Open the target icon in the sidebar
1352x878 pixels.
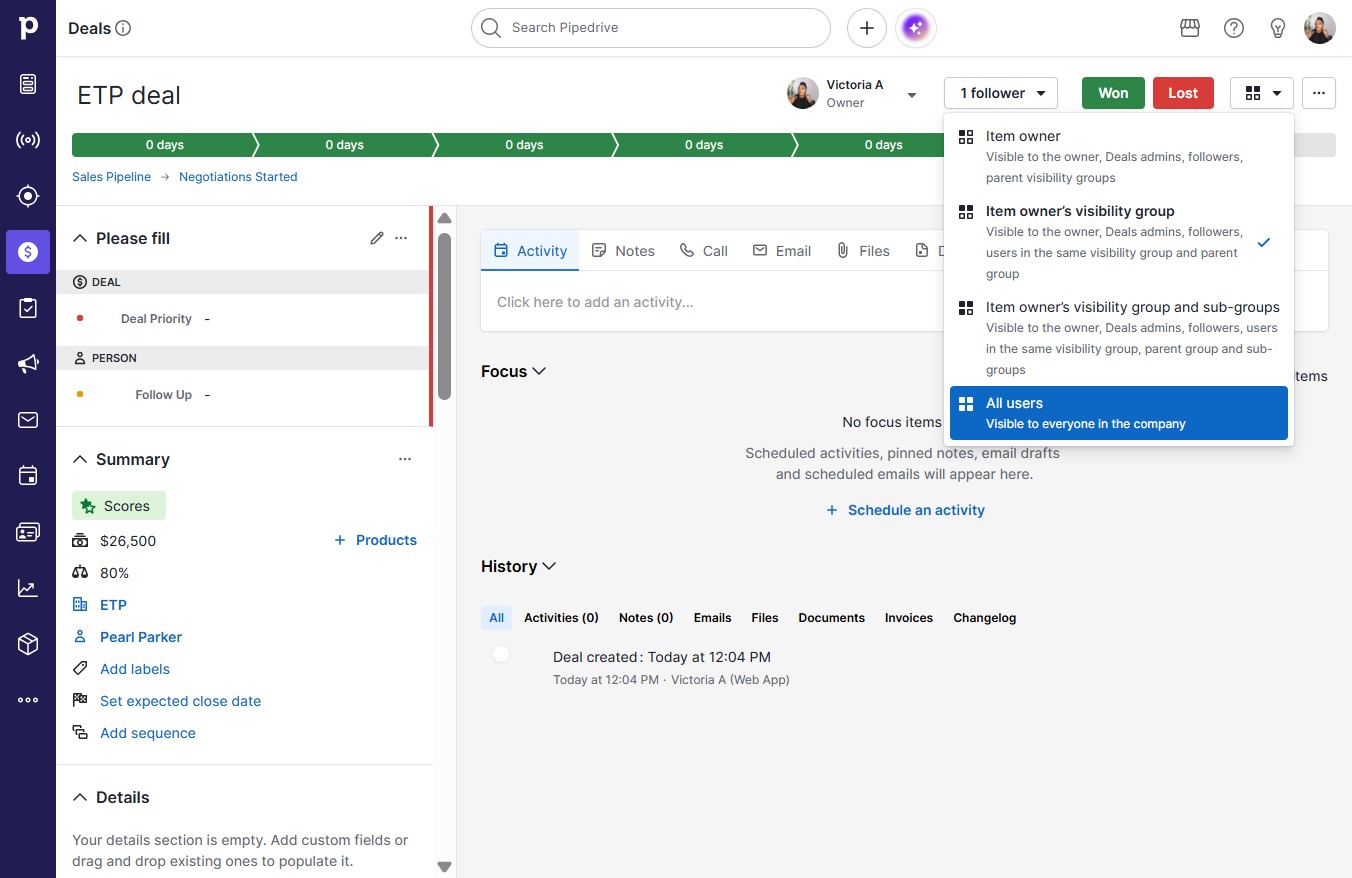28,196
